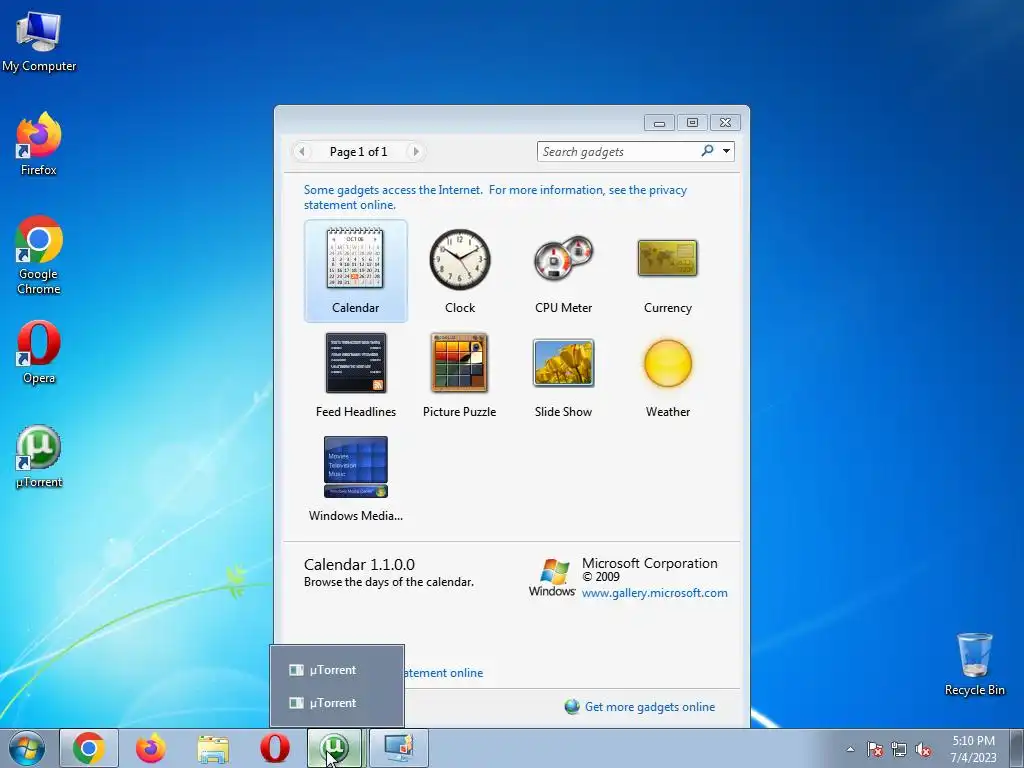This screenshot has width=1024, height=768.
Task: Open the network tray icon
Action: click(x=899, y=749)
